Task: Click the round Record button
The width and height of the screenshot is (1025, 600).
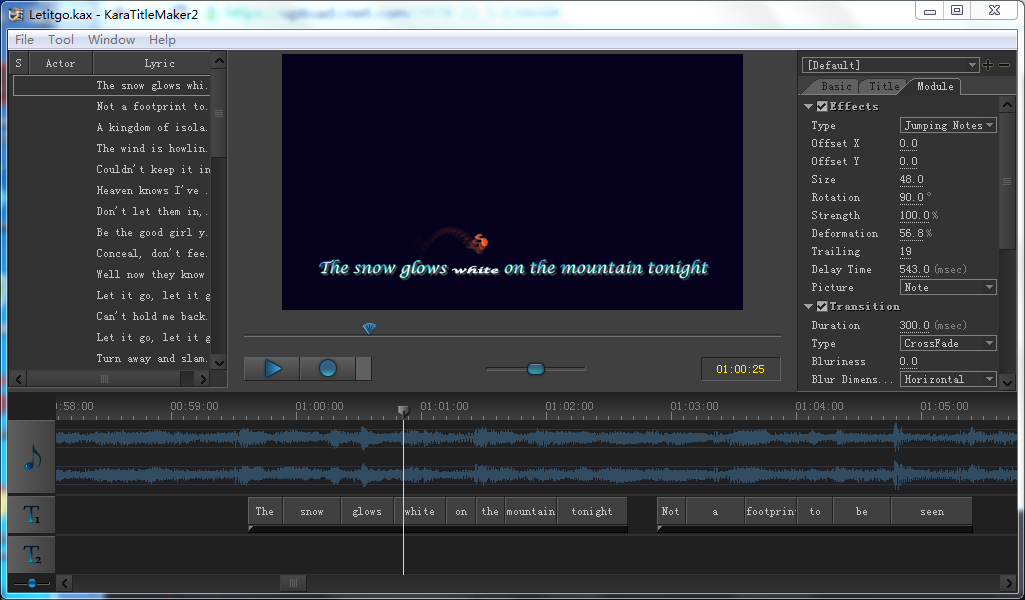Action: [328, 369]
